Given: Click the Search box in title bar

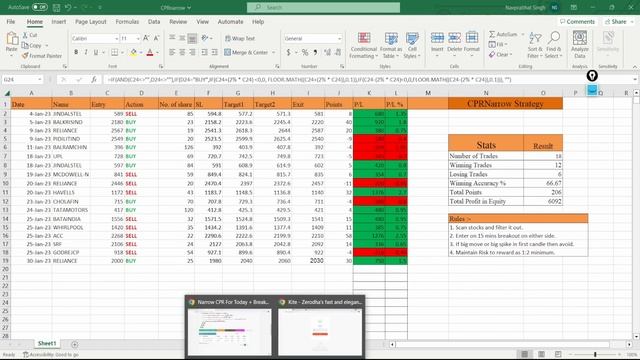Looking at the screenshot, I should (323, 7).
